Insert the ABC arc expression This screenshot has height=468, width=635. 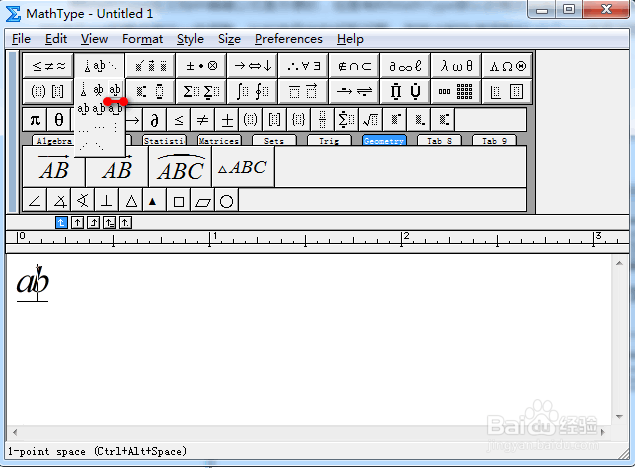180,167
